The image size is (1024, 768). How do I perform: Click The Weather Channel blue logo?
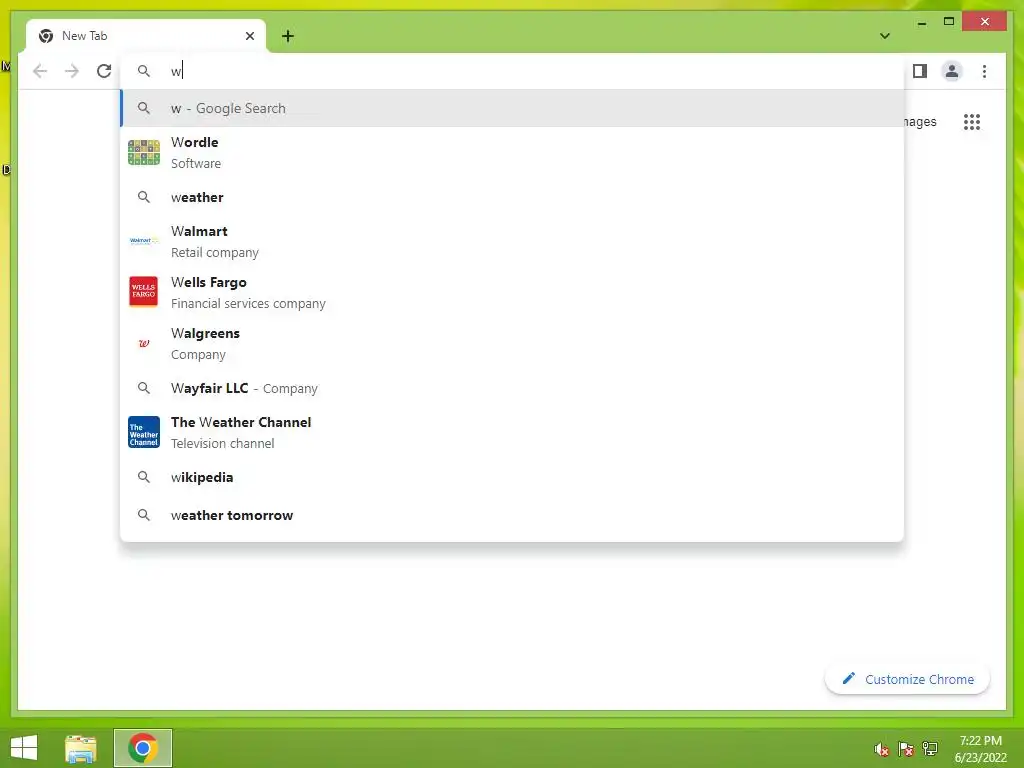[x=144, y=432]
